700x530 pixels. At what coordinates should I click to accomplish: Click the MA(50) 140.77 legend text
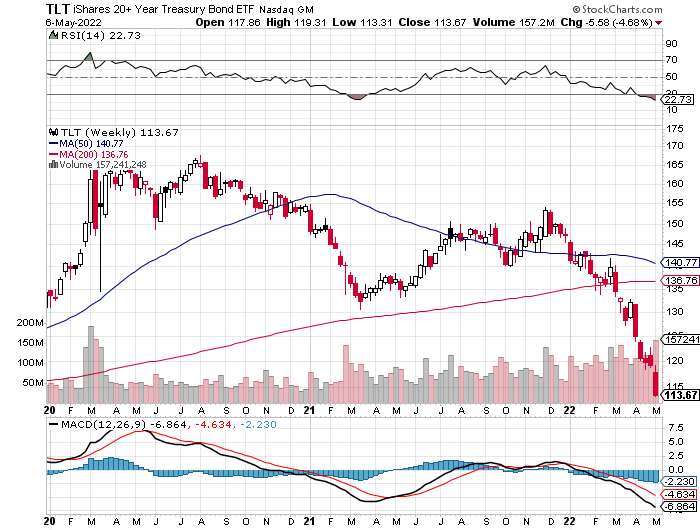[91, 143]
